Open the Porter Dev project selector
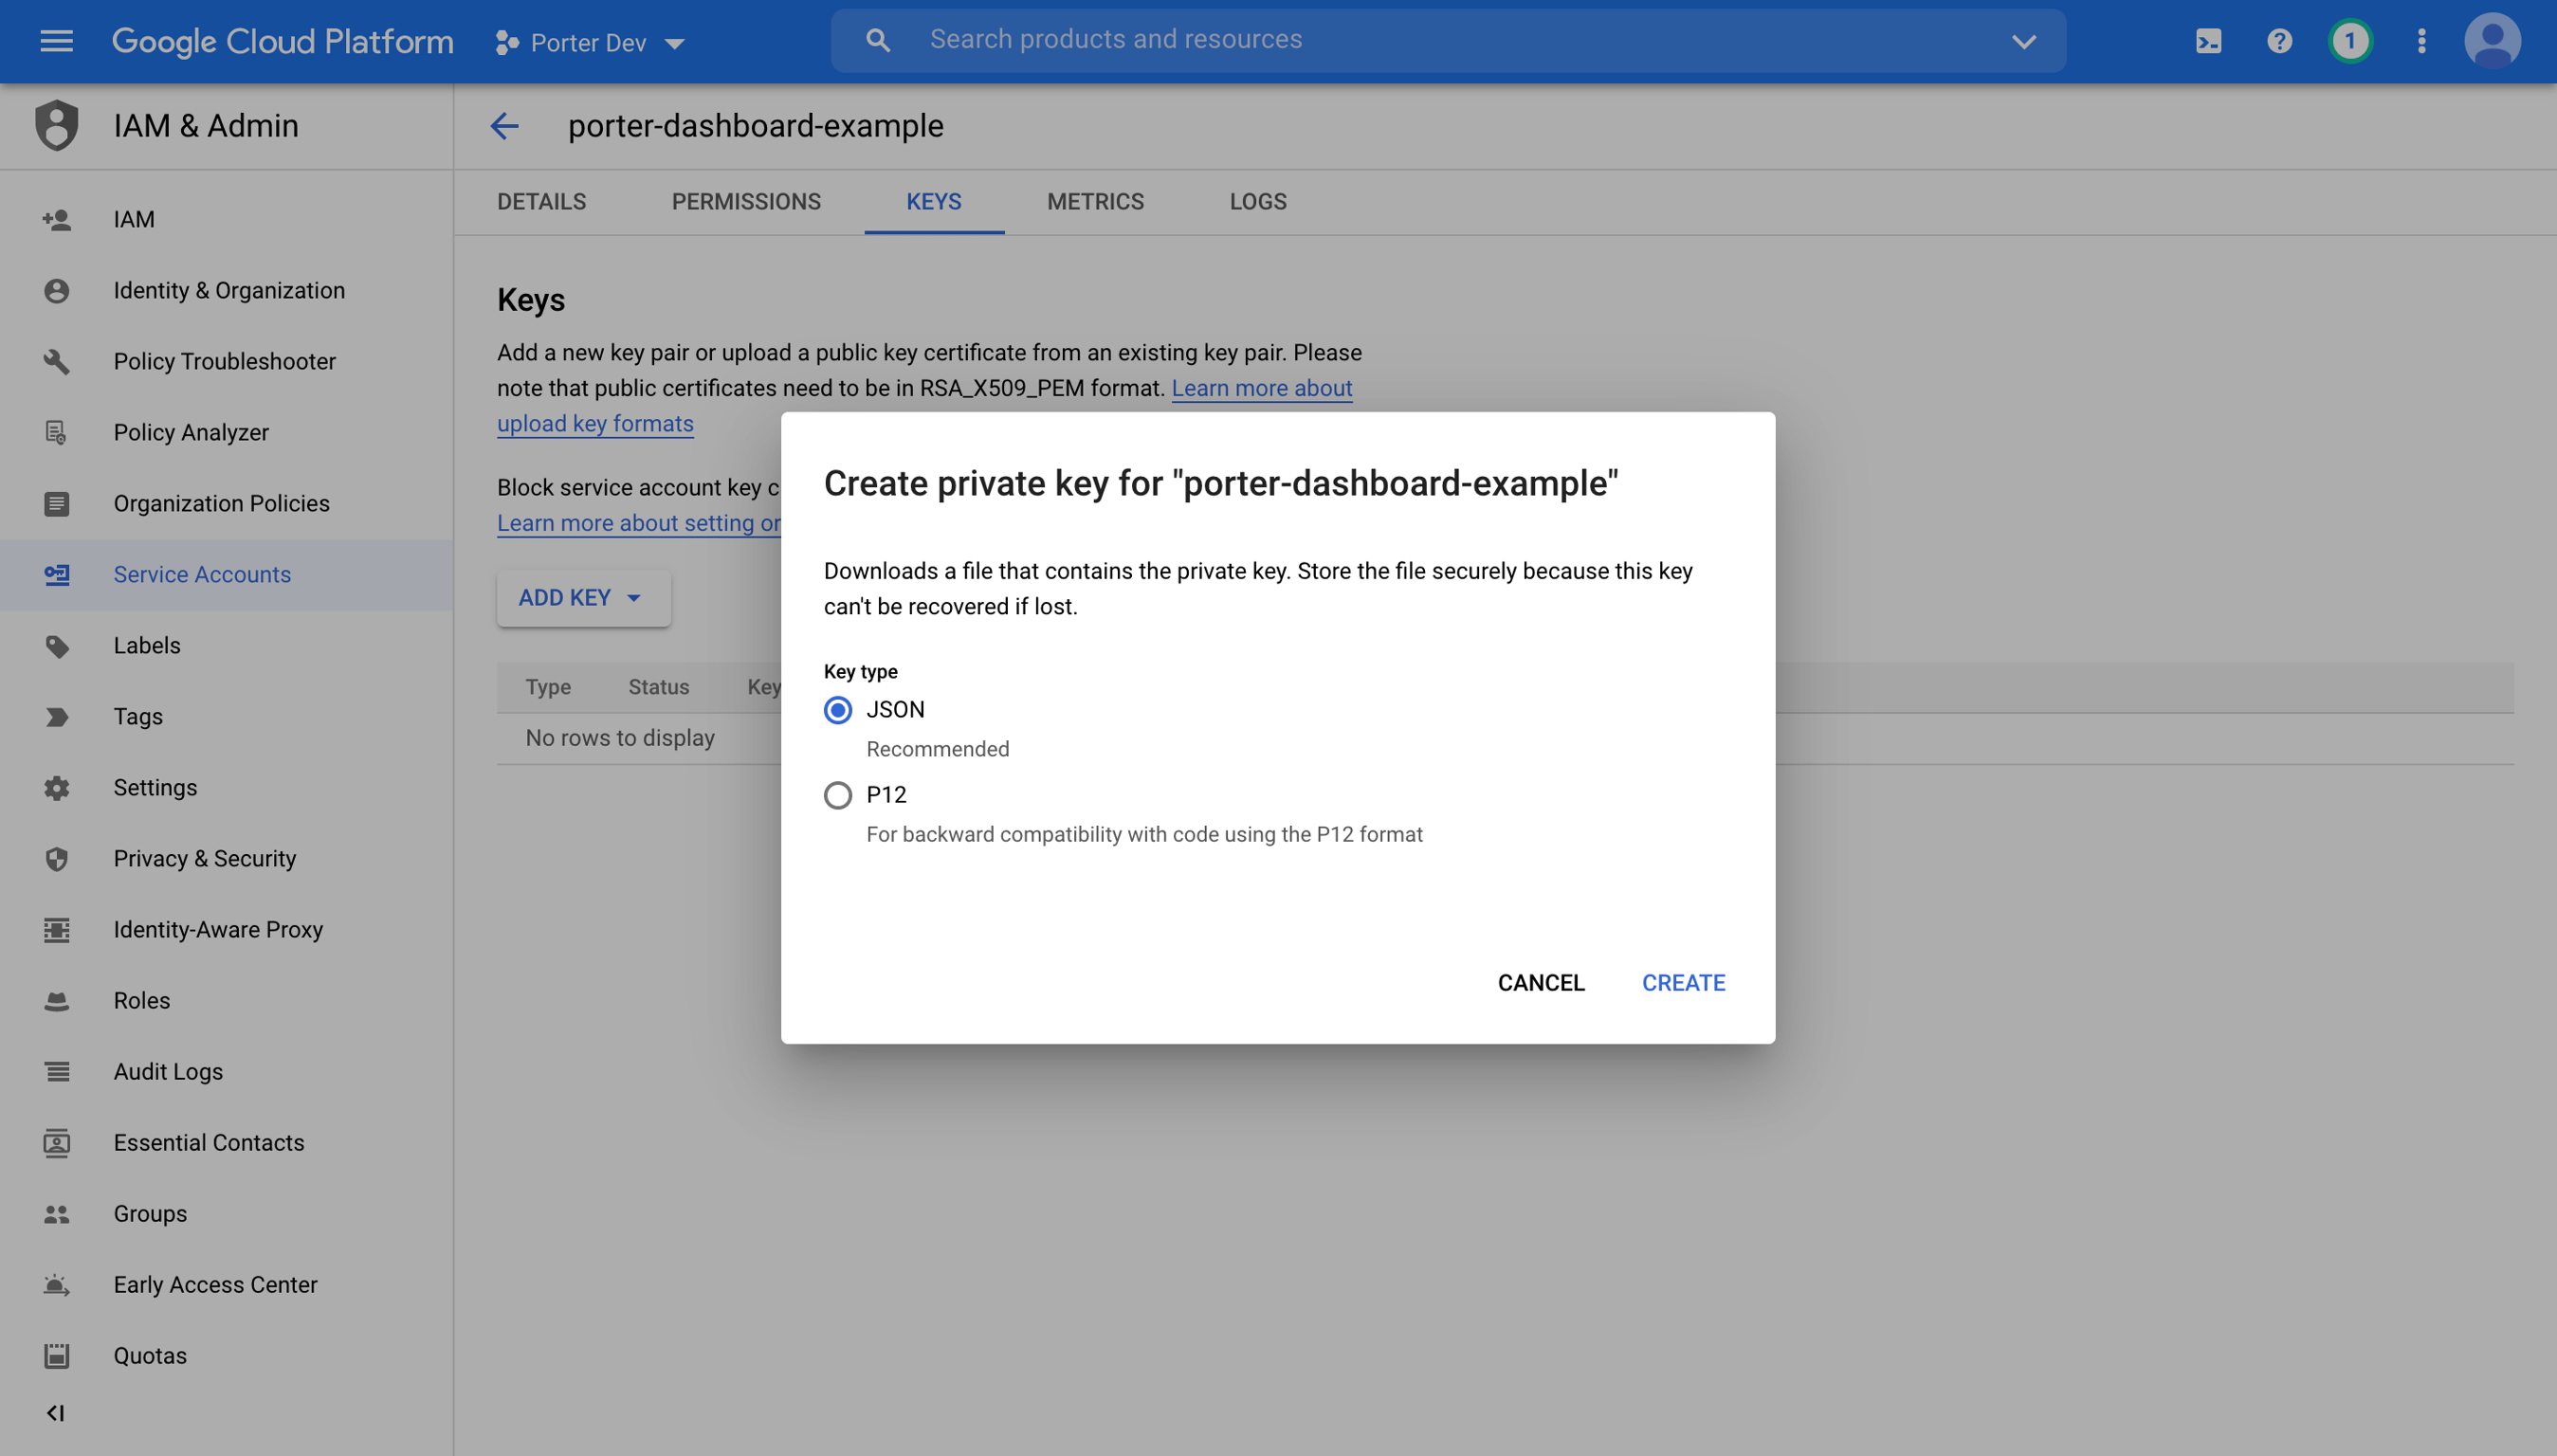The width and height of the screenshot is (2557, 1456). (x=590, y=42)
